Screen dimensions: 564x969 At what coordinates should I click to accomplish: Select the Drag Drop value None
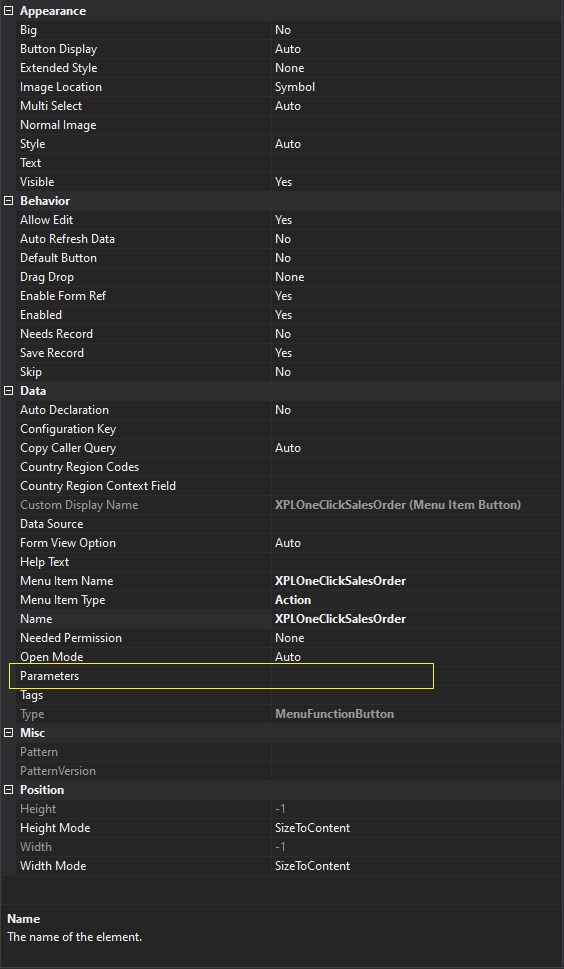coord(290,277)
